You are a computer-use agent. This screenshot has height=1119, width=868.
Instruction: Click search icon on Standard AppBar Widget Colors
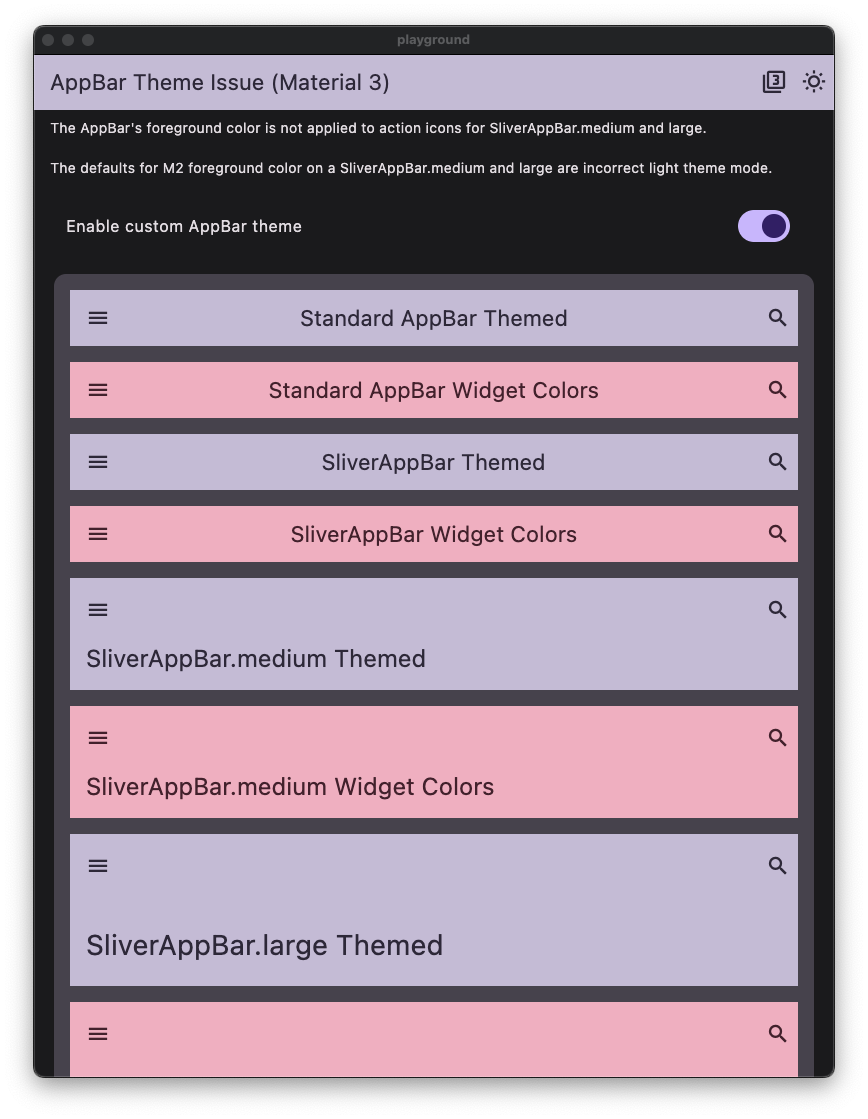777,390
